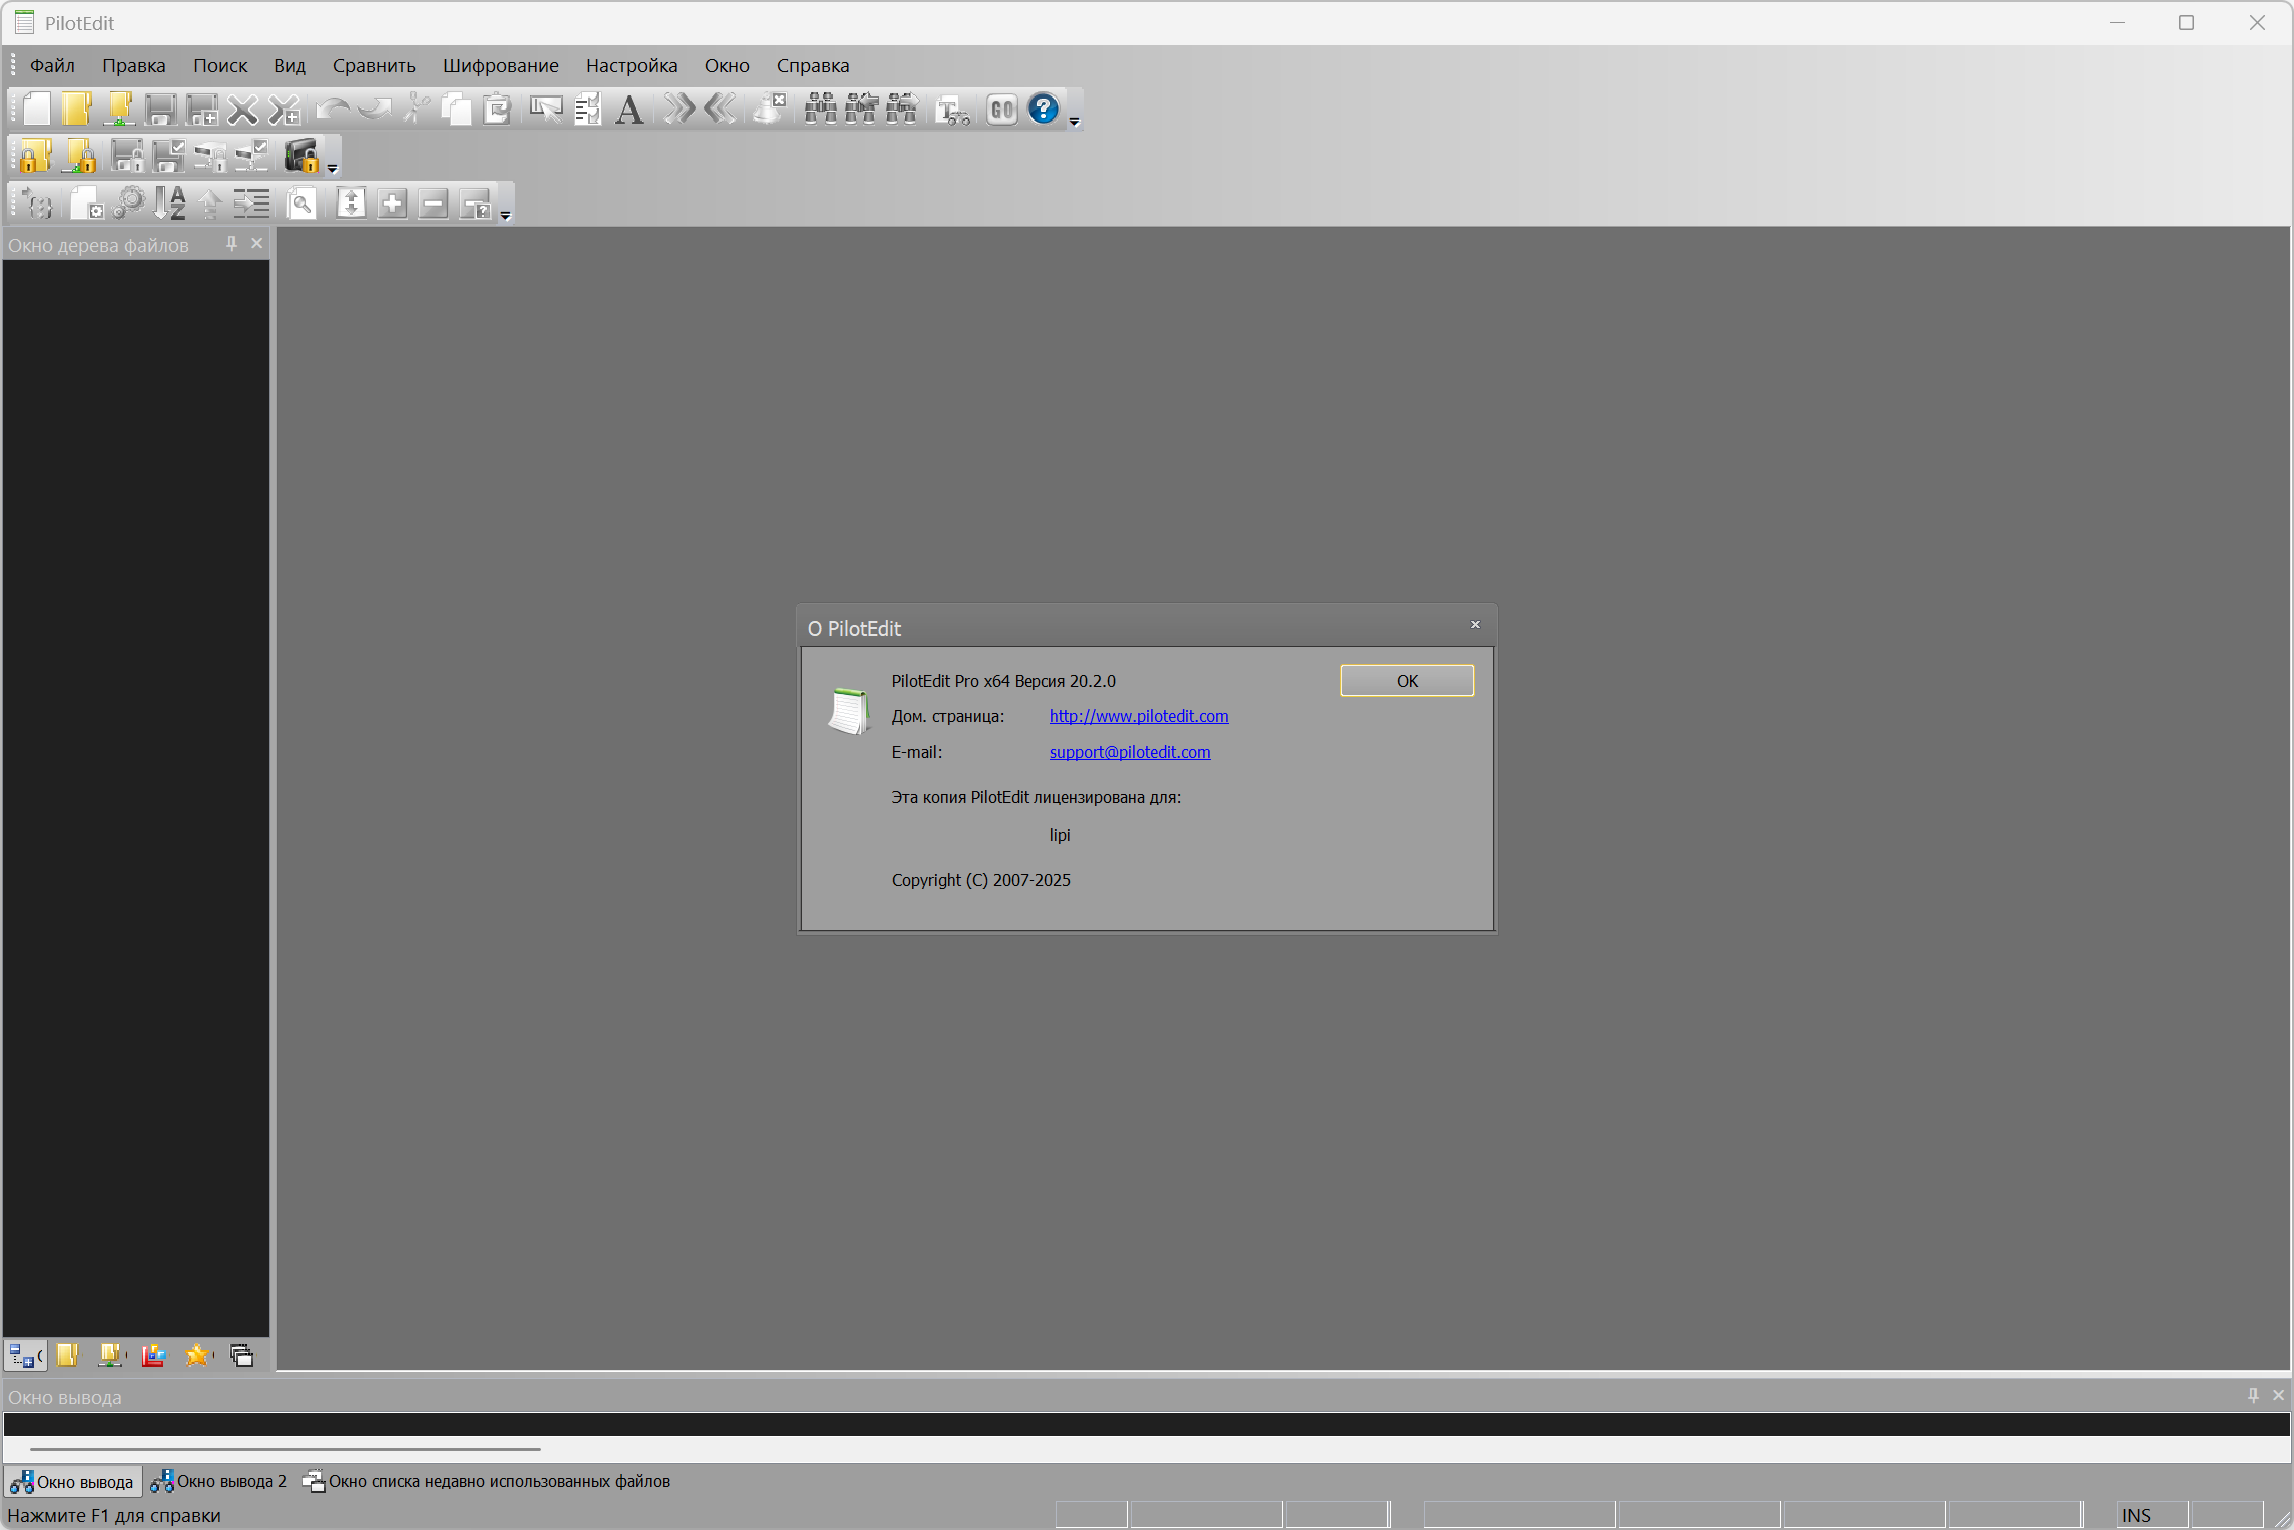Click the Cut scissors icon
This screenshot has width=2294, height=1530.
pos(416,109)
